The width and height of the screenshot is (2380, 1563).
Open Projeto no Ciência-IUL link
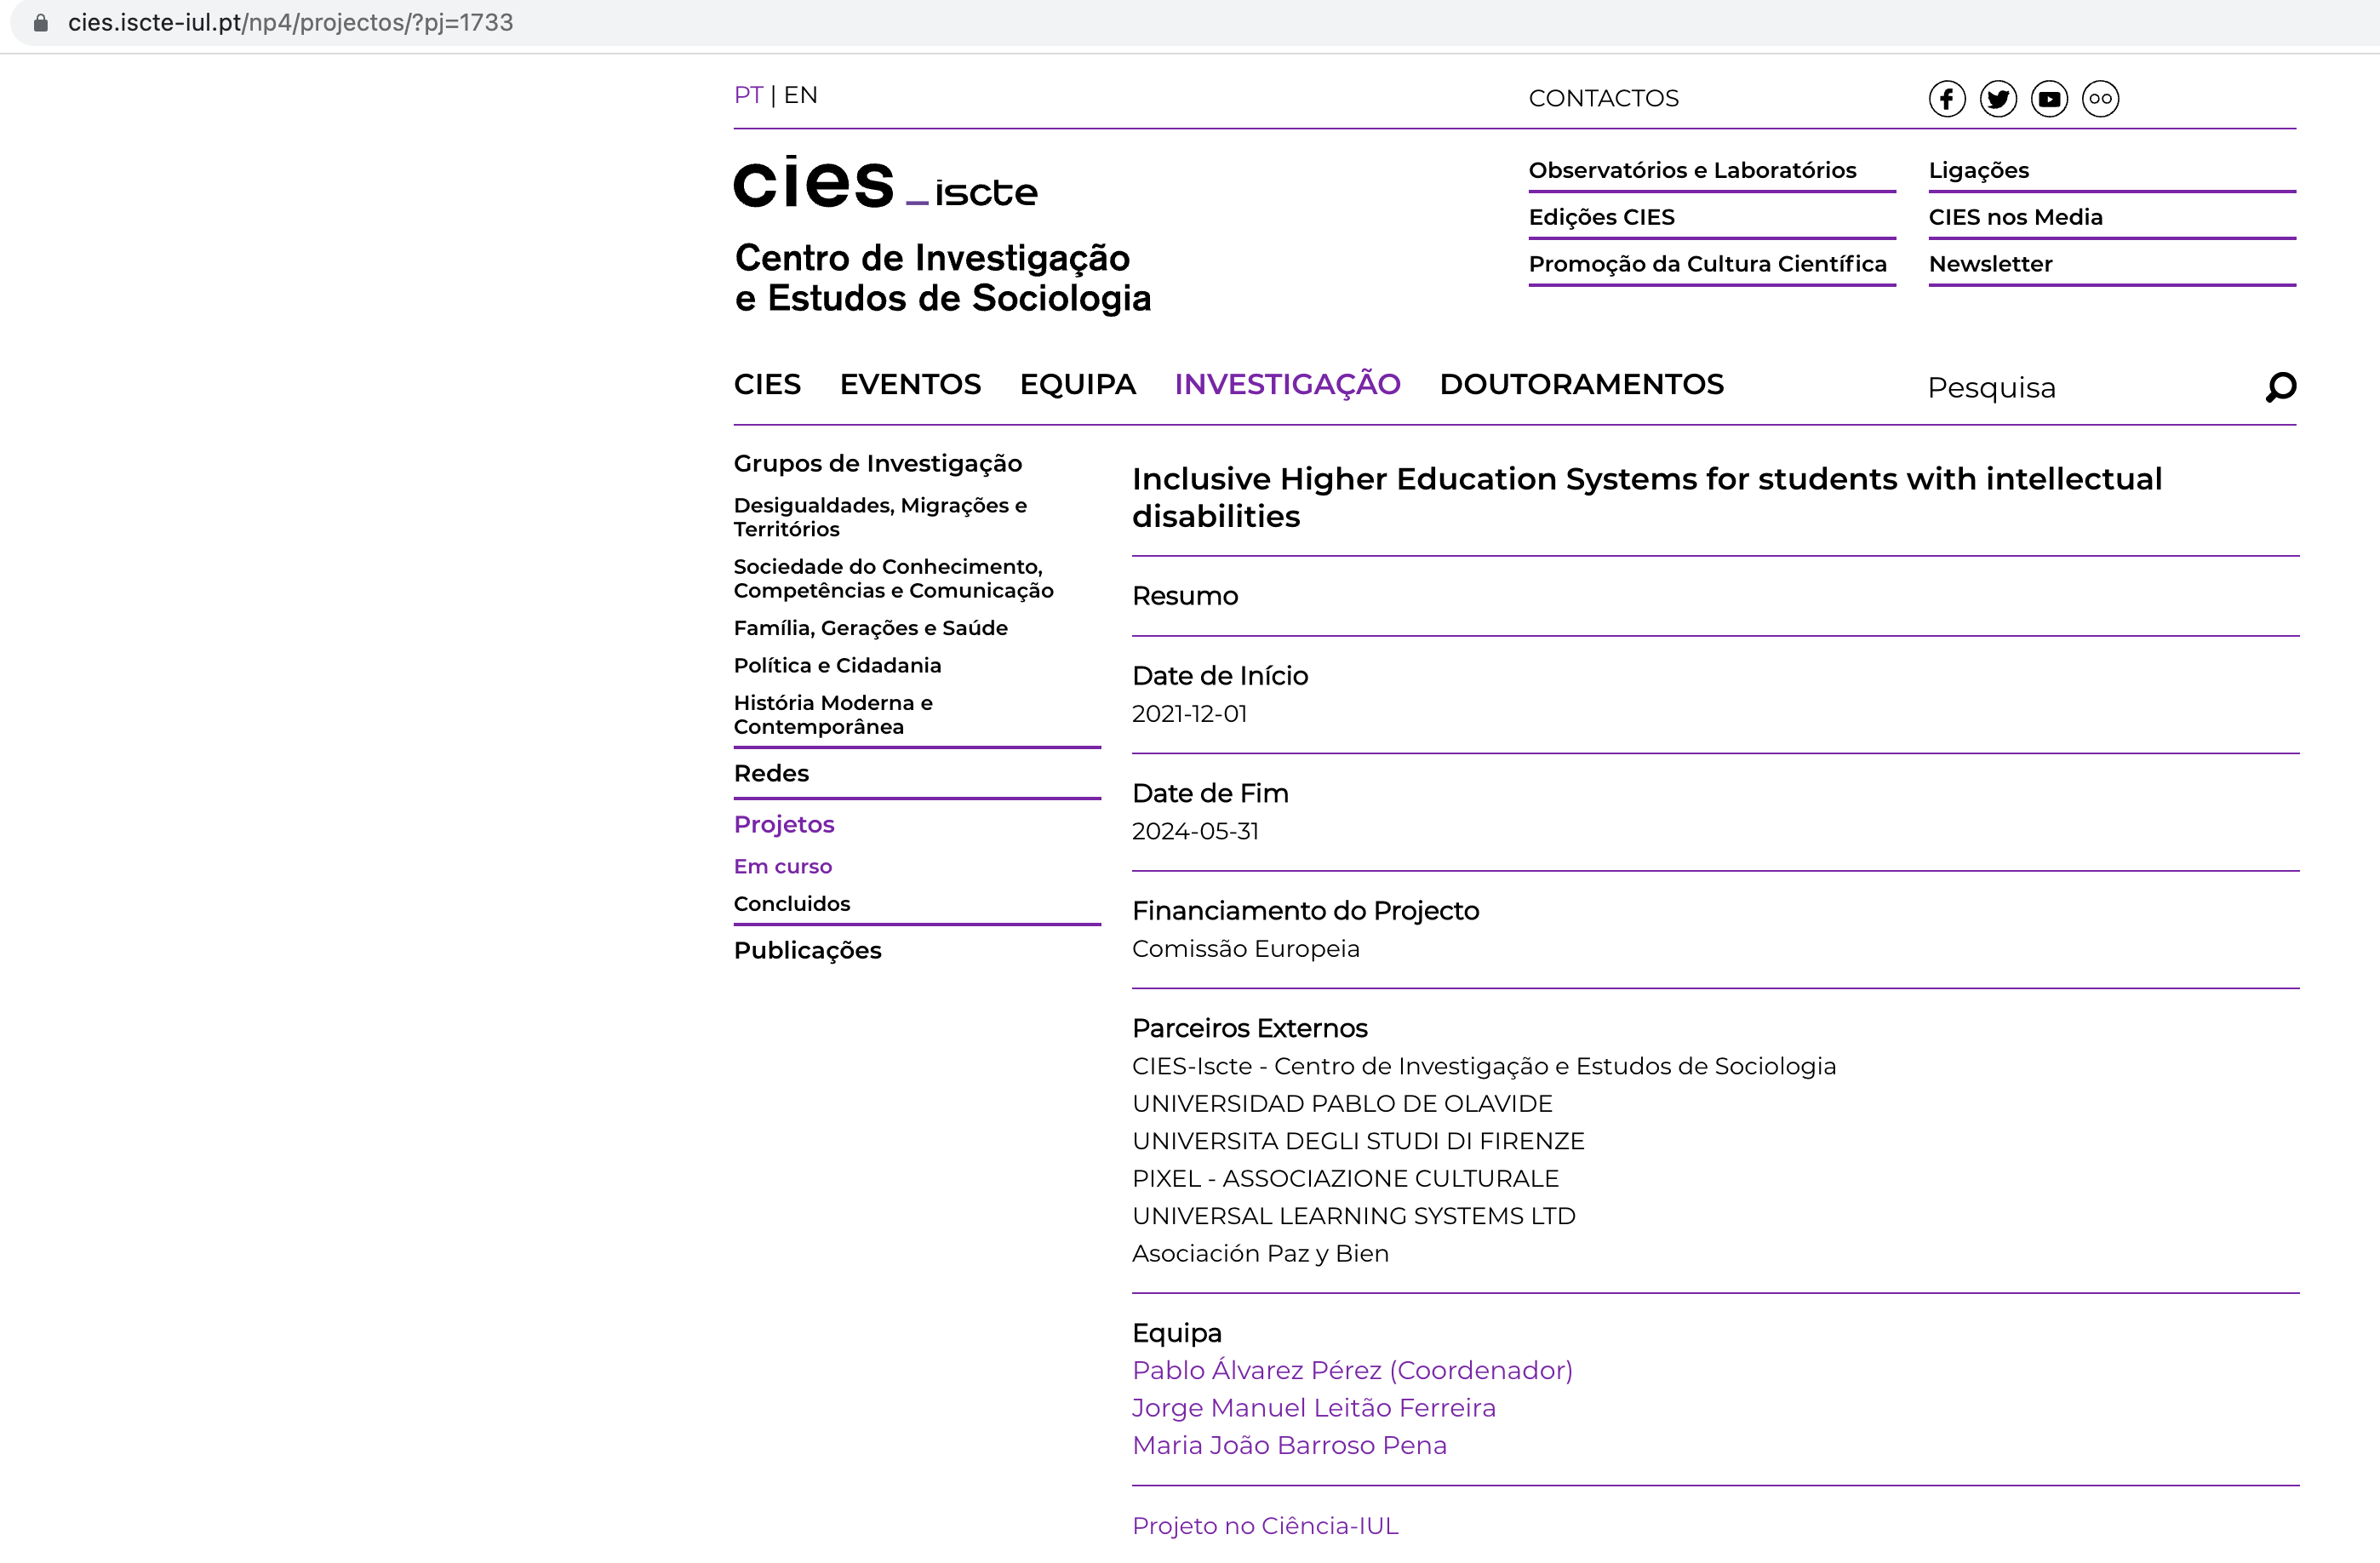pos(1265,1526)
